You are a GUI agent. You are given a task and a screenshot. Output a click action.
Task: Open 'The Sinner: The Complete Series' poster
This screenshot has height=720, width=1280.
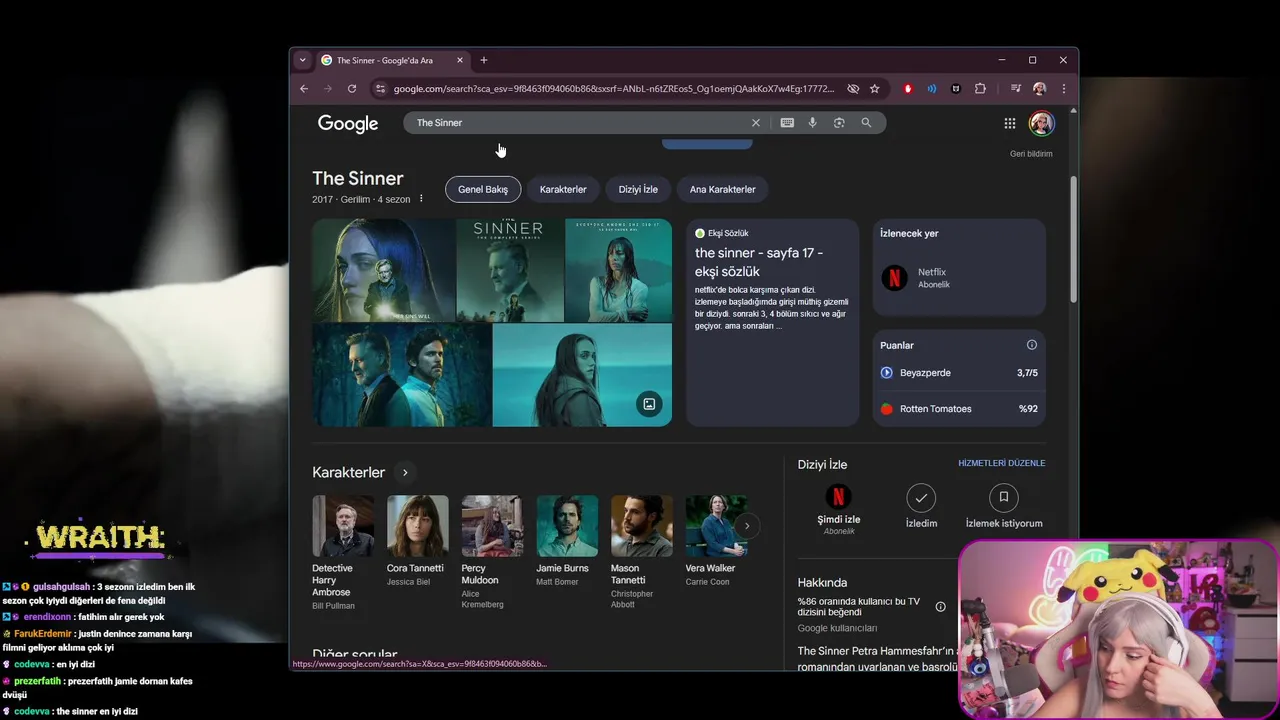[510, 270]
